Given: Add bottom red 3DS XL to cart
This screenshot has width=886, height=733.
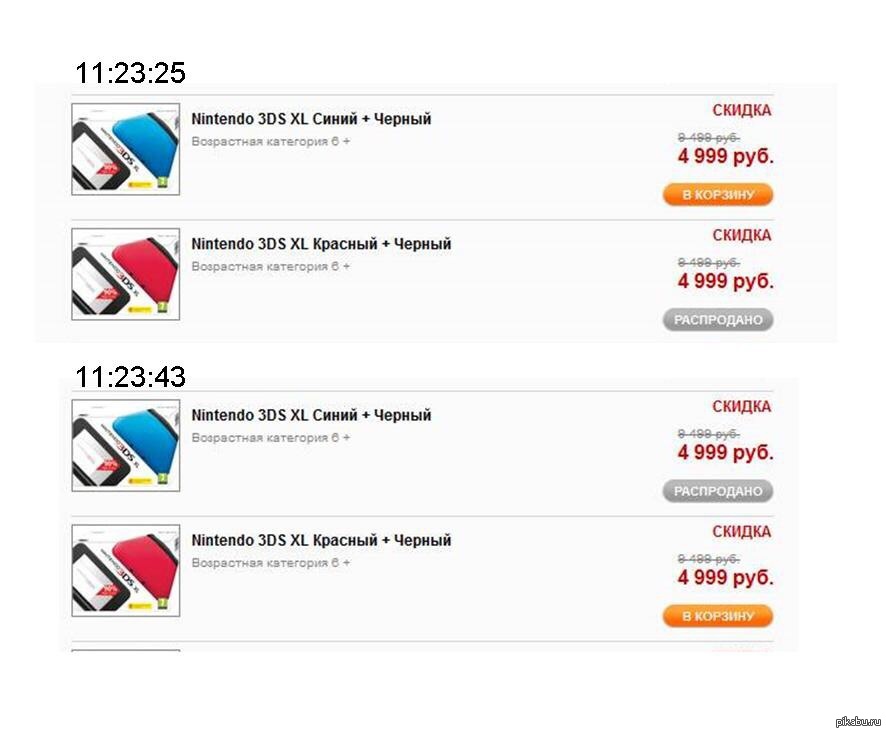Looking at the screenshot, I should coord(718,616).
